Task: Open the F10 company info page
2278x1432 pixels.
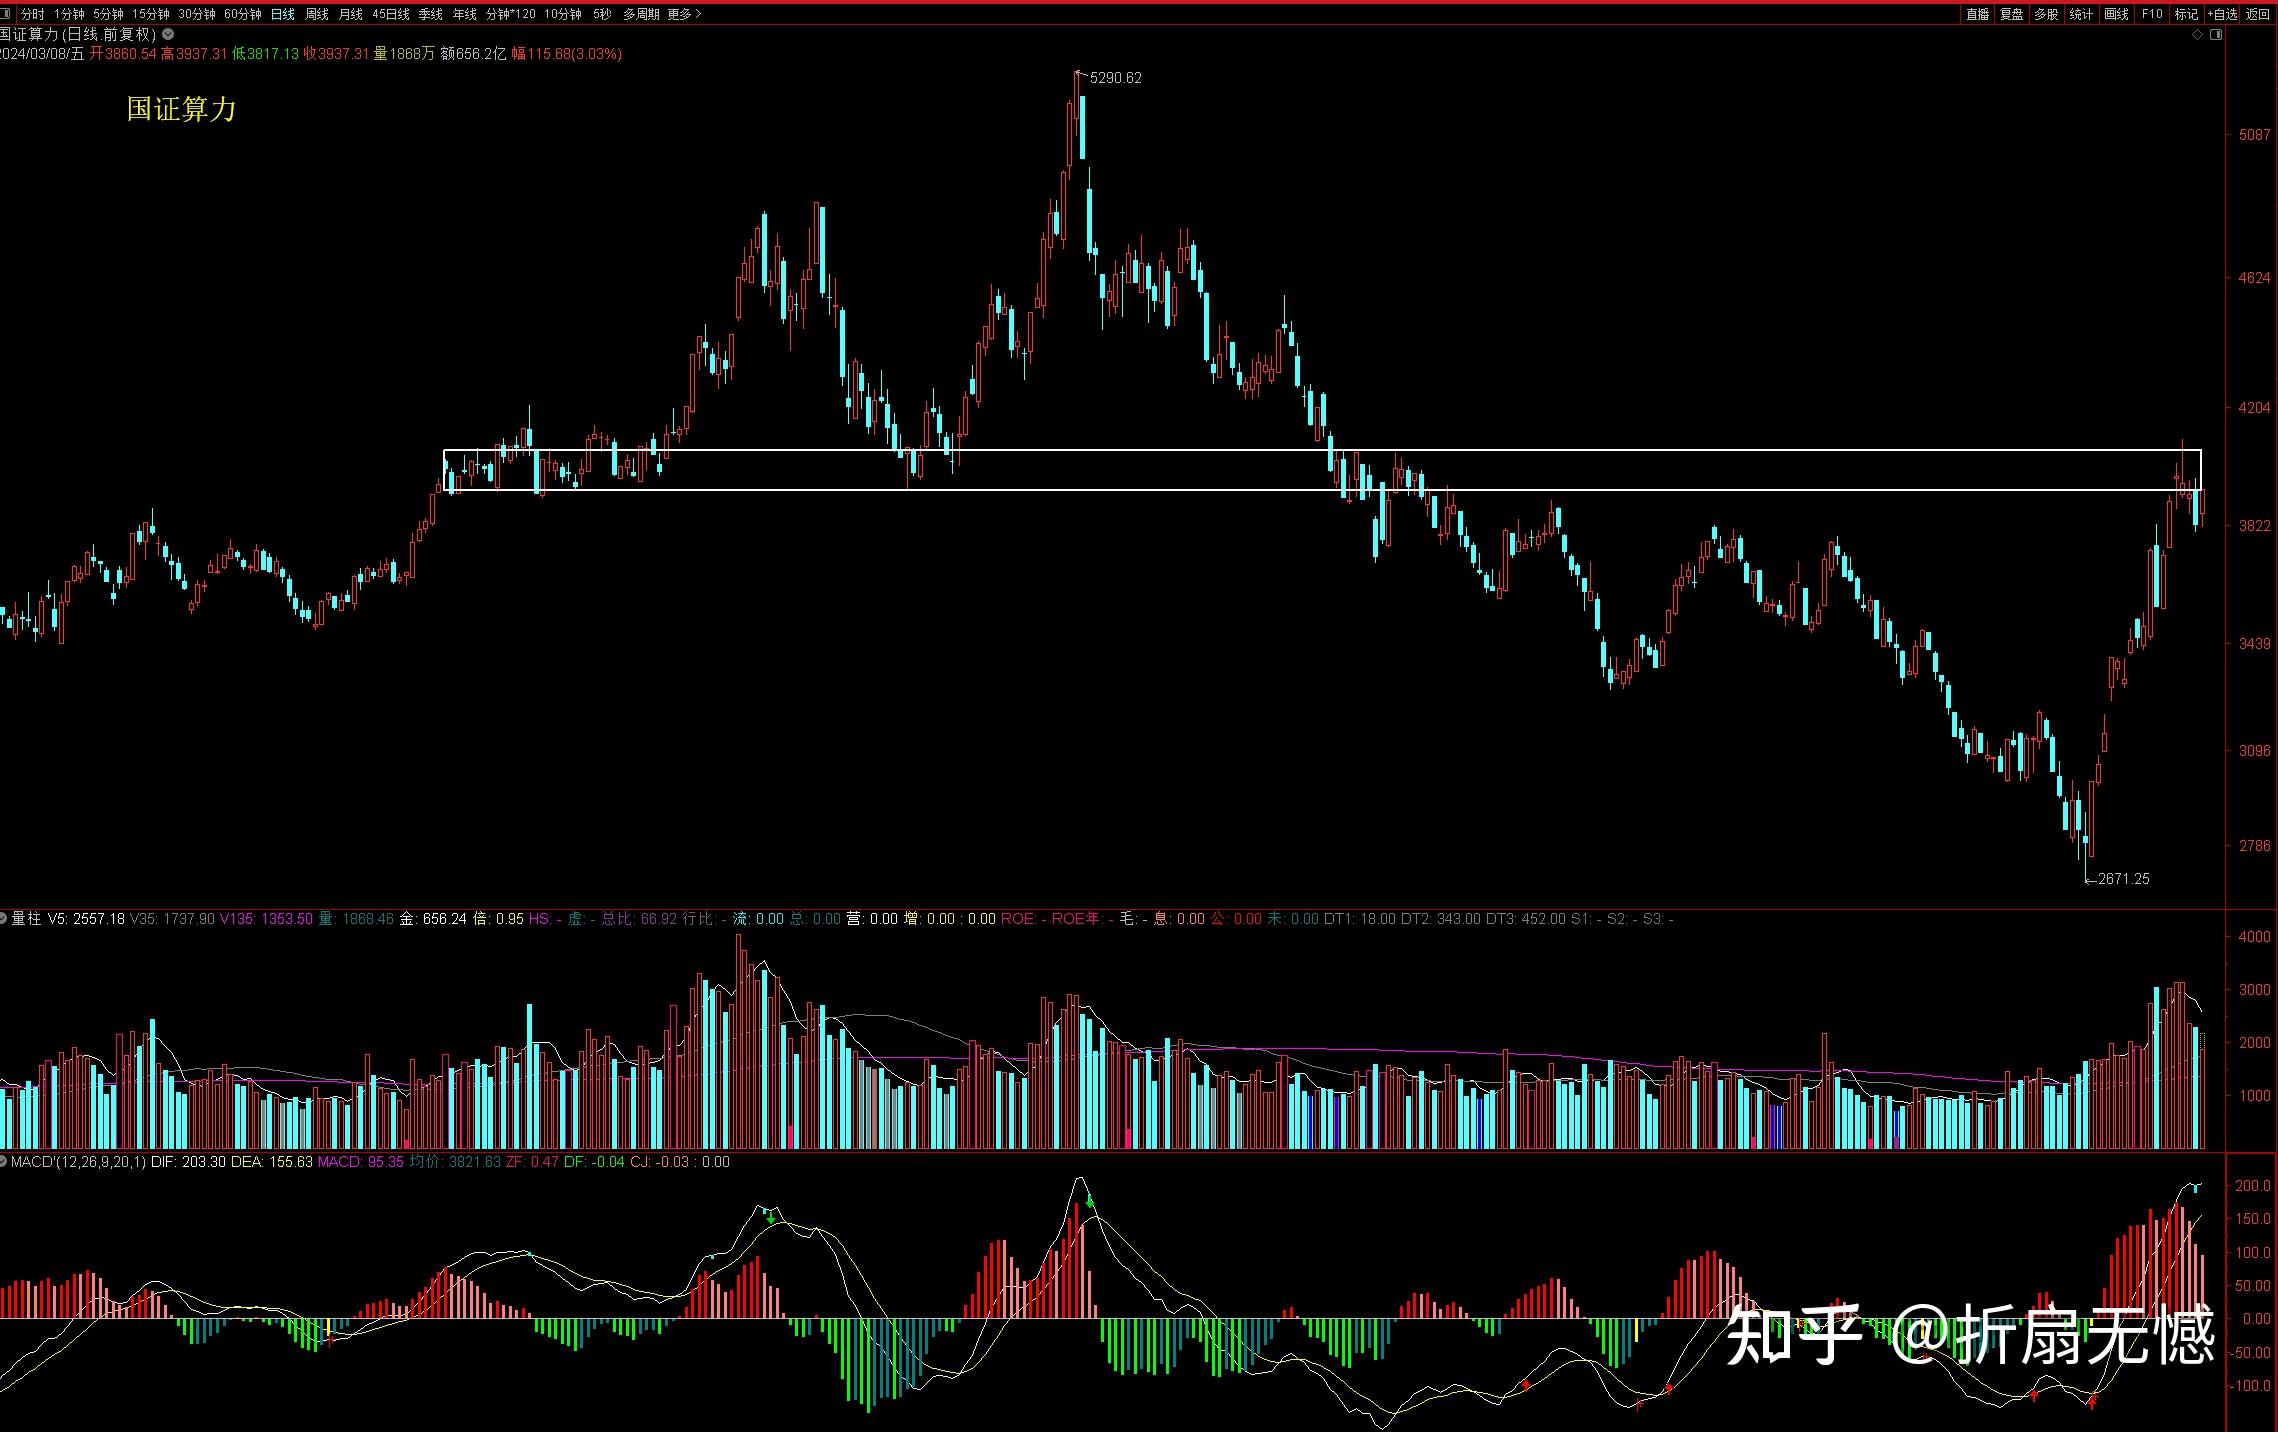Action: point(2152,14)
